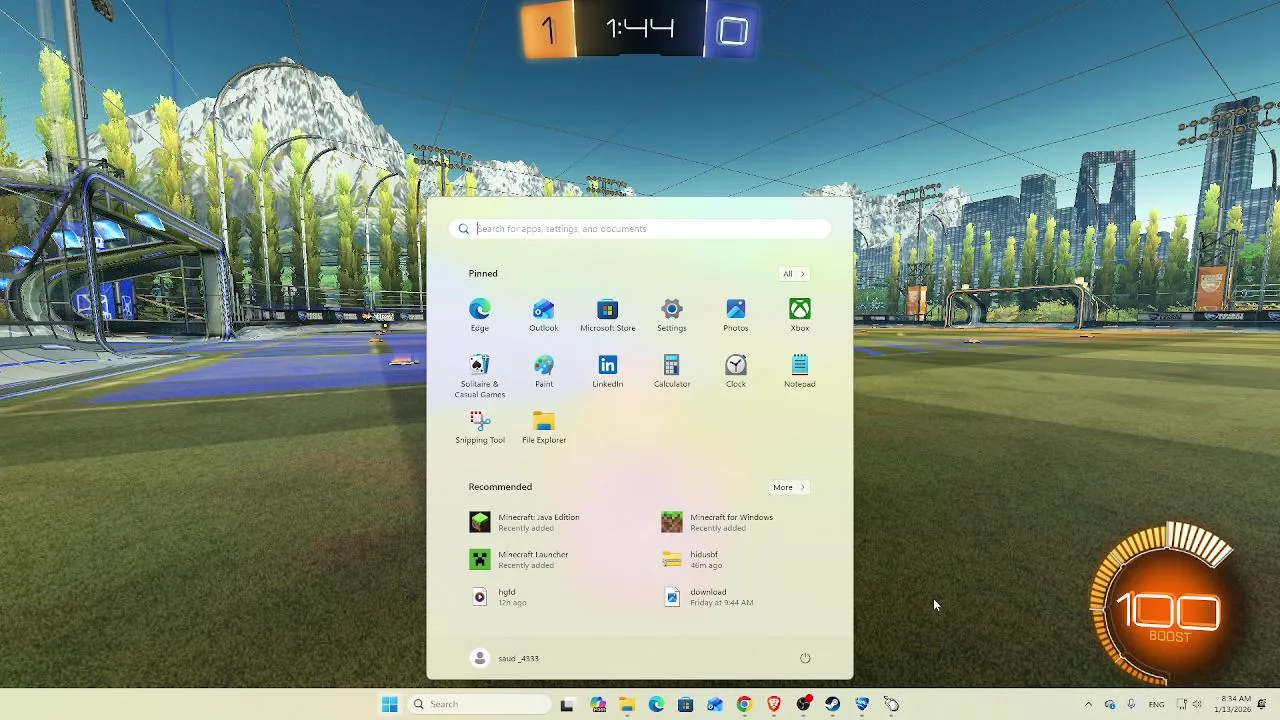Image resolution: width=1280 pixels, height=720 pixels.
Task: Open Outlook from pinned apps
Action: coord(544,315)
